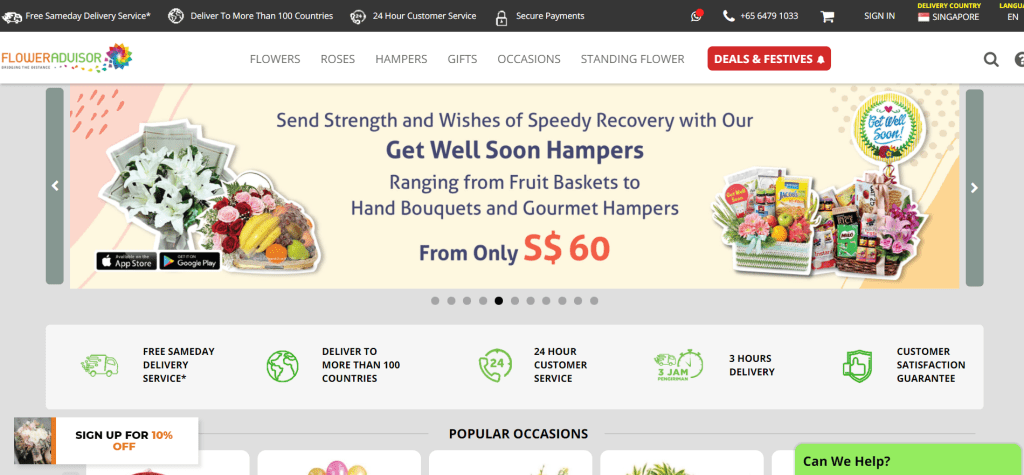Click the green delivery truck icon
Screen dimensions: 1024x475
(99, 365)
